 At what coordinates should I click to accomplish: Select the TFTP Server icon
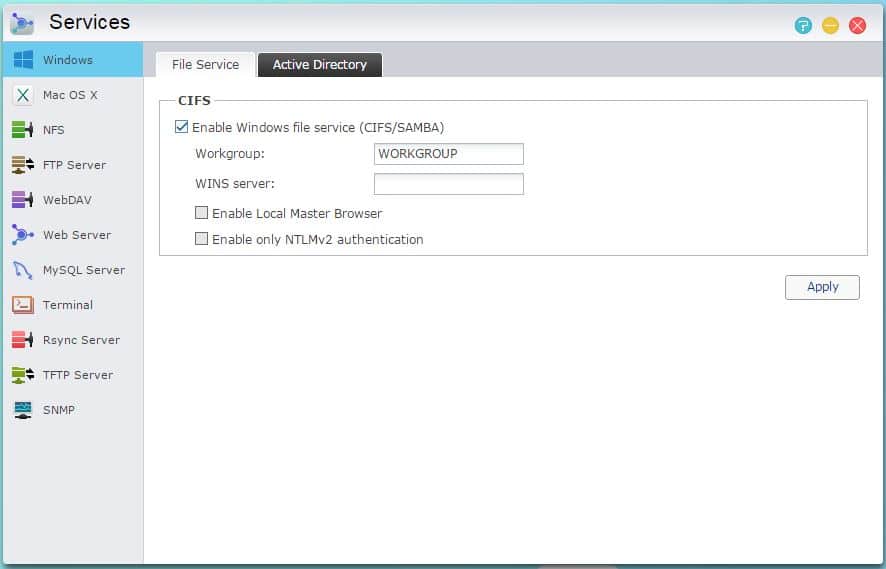click(x=23, y=375)
